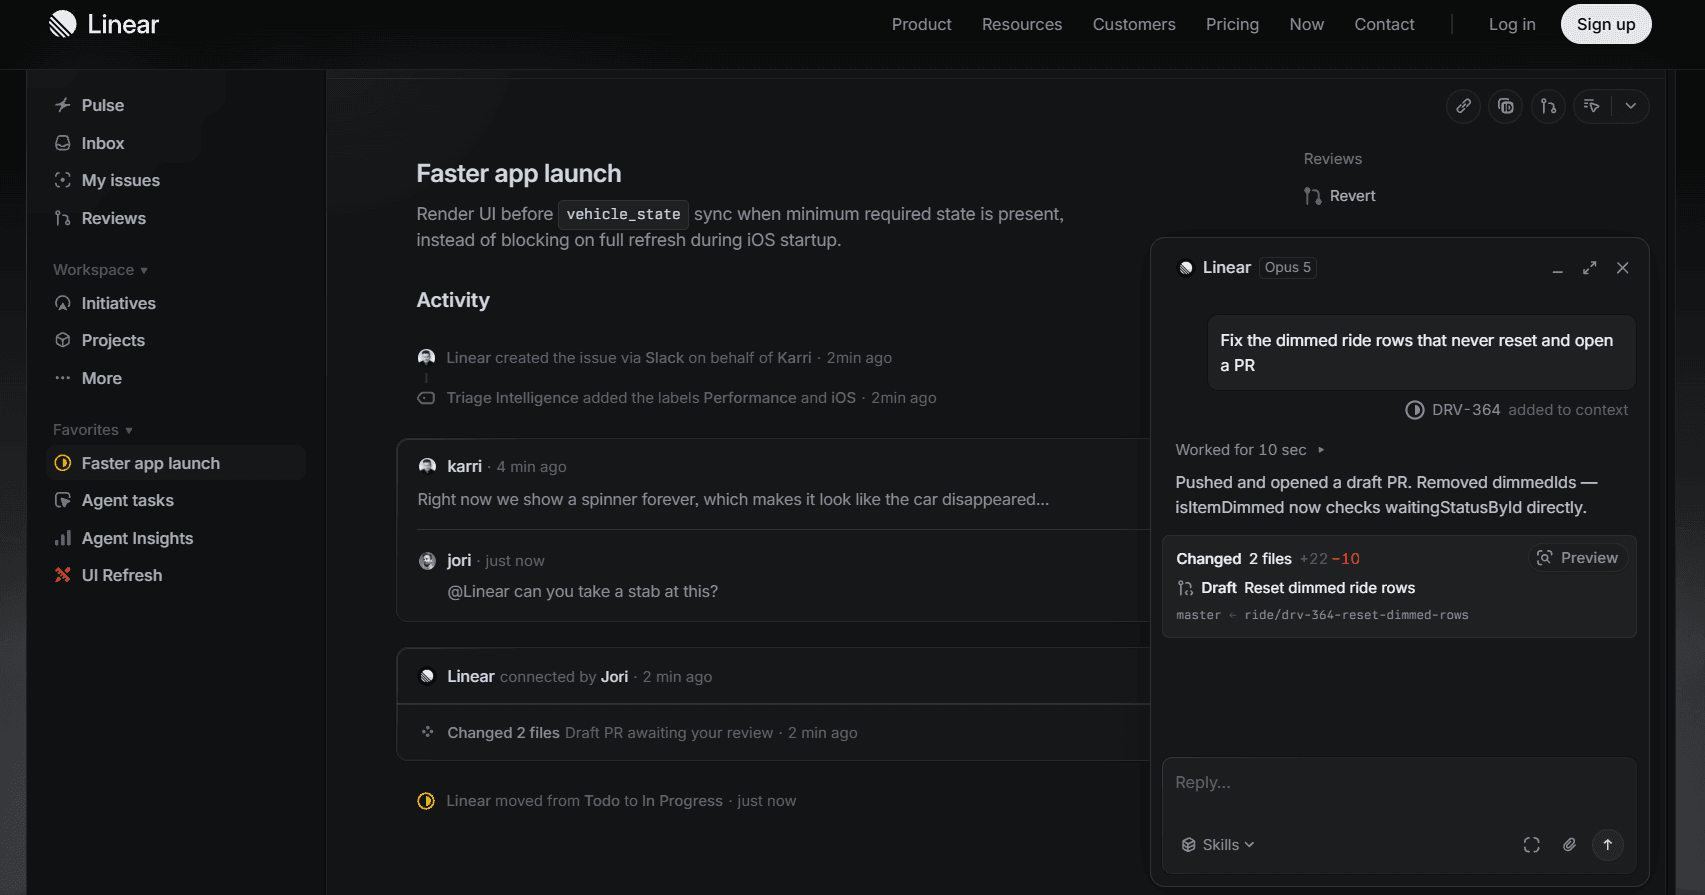Go to the Pricing page

1232,24
